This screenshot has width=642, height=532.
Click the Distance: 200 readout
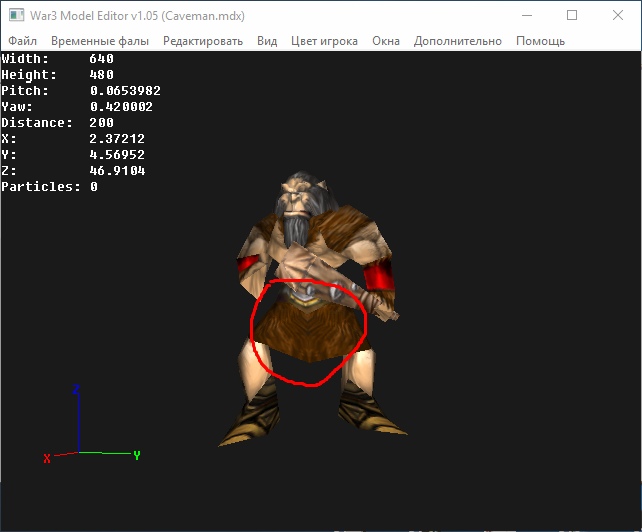tap(57, 122)
